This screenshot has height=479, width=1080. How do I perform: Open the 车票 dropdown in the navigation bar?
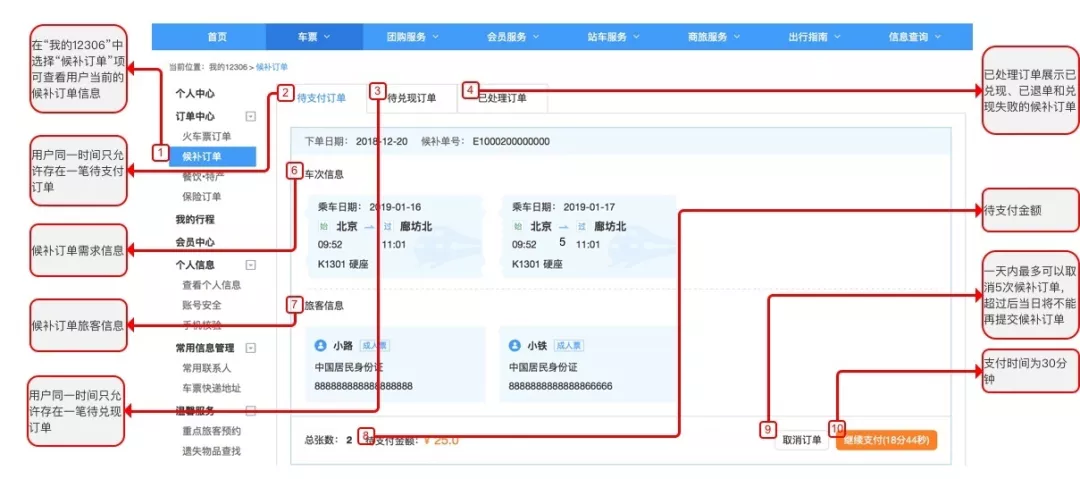(313, 37)
